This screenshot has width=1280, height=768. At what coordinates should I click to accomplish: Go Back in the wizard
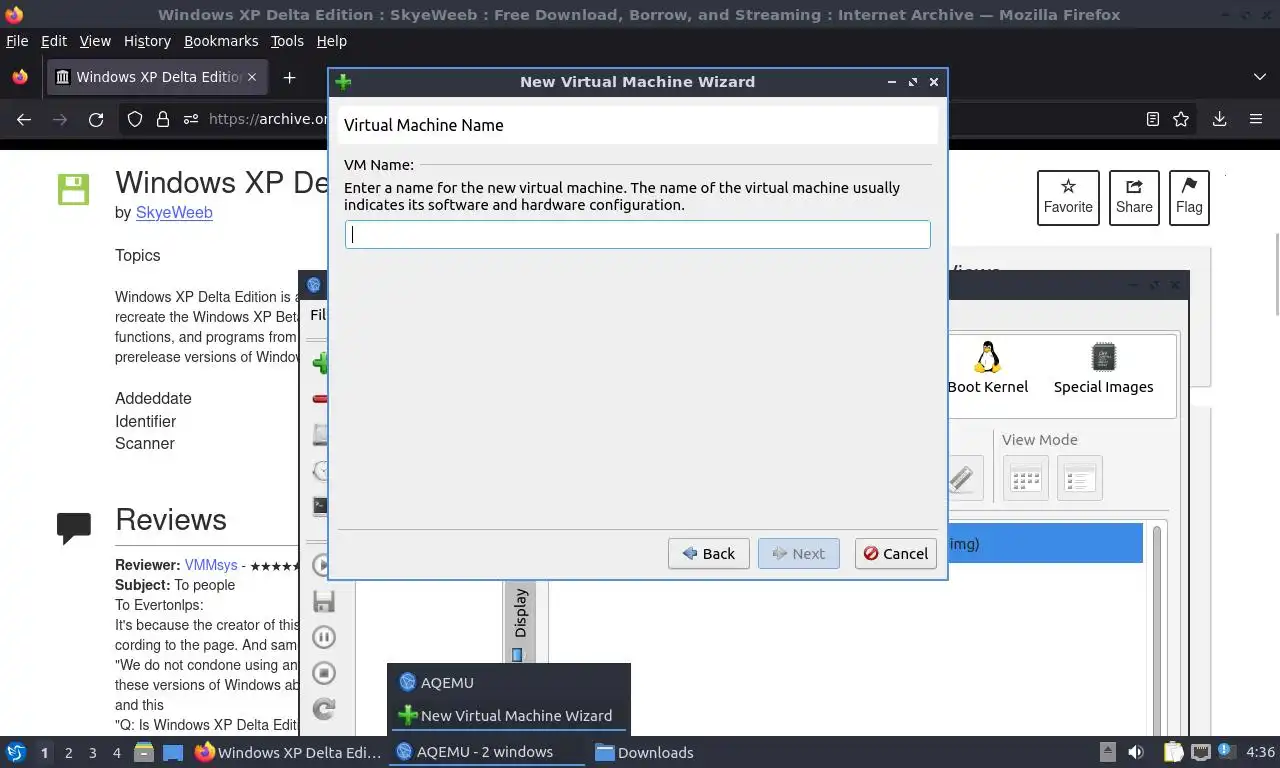click(x=708, y=553)
